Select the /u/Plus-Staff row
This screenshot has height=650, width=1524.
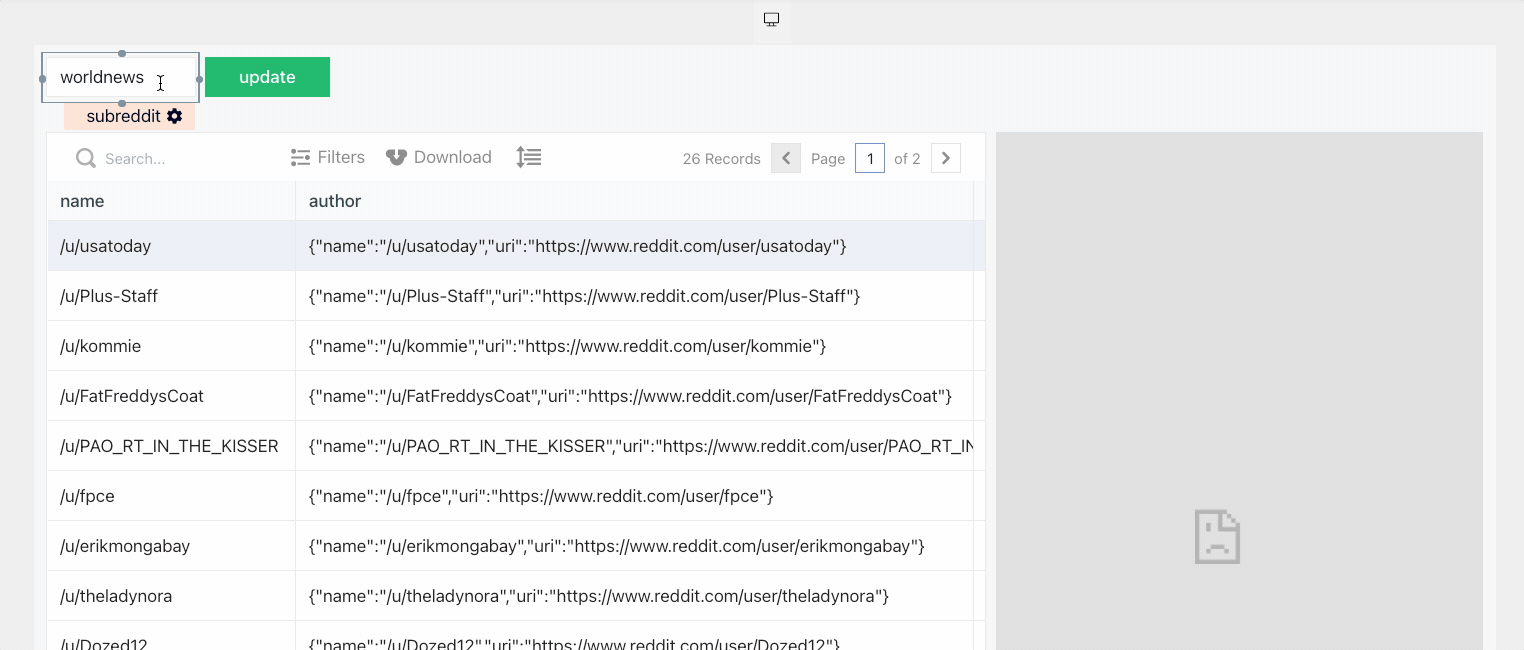109,296
